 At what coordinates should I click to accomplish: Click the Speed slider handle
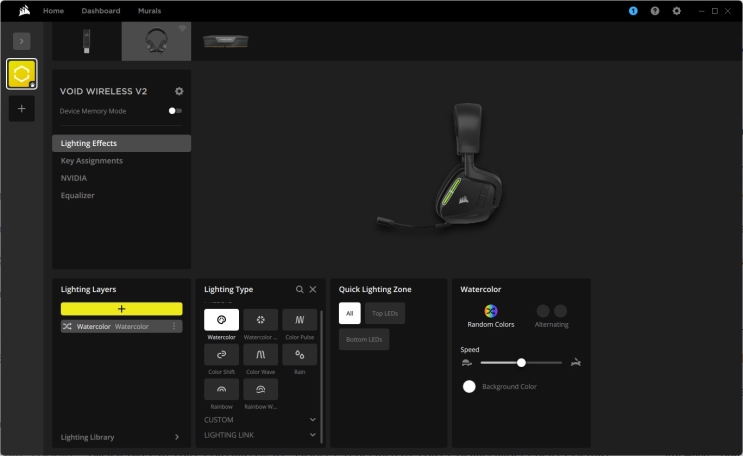[x=521, y=362]
